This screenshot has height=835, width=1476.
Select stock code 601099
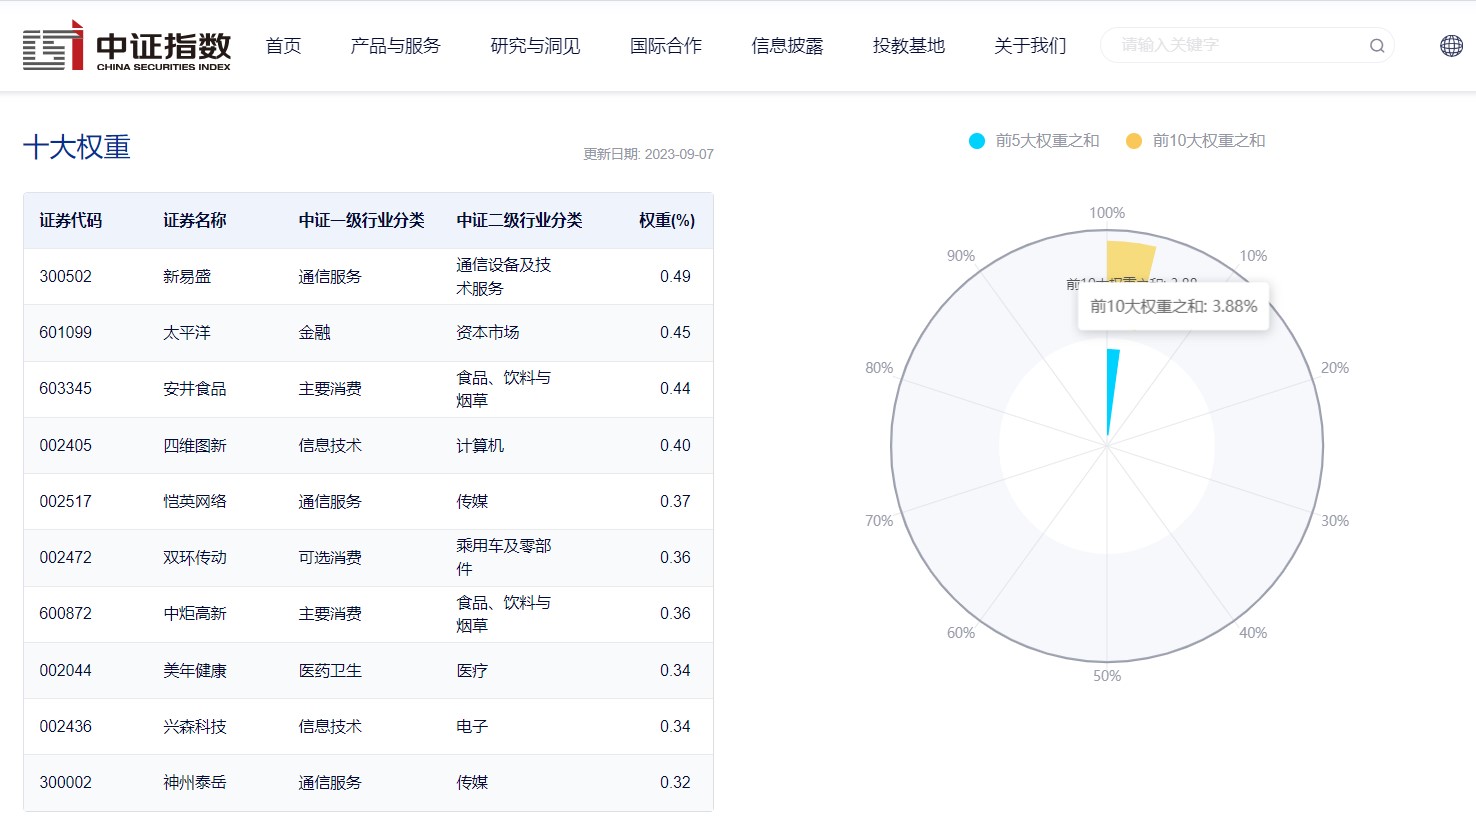pyautogui.click(x=65, y=332)
